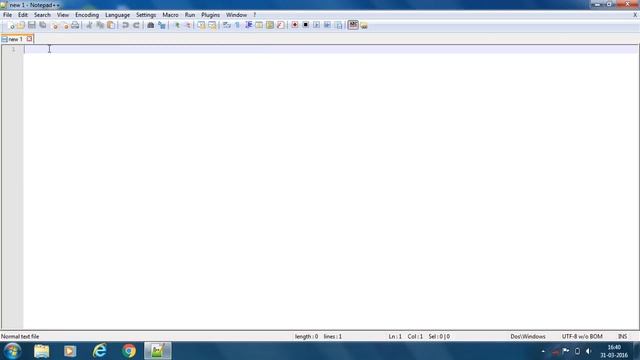Toggle synchronized horizontal scrolling
This screenshot has width=640, height=360.
[x=212, y=25]
